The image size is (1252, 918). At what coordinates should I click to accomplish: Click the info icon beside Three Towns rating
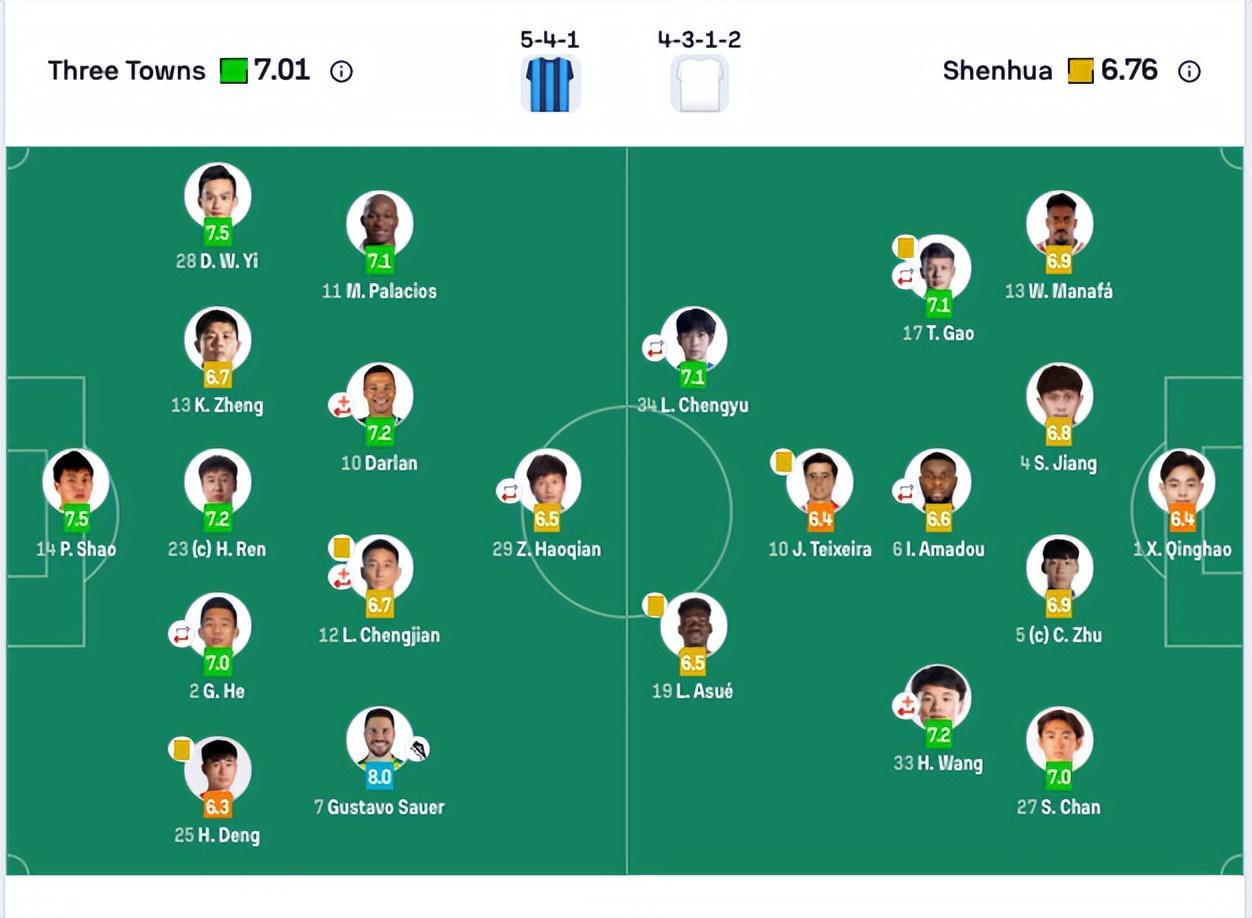point(341,71)
